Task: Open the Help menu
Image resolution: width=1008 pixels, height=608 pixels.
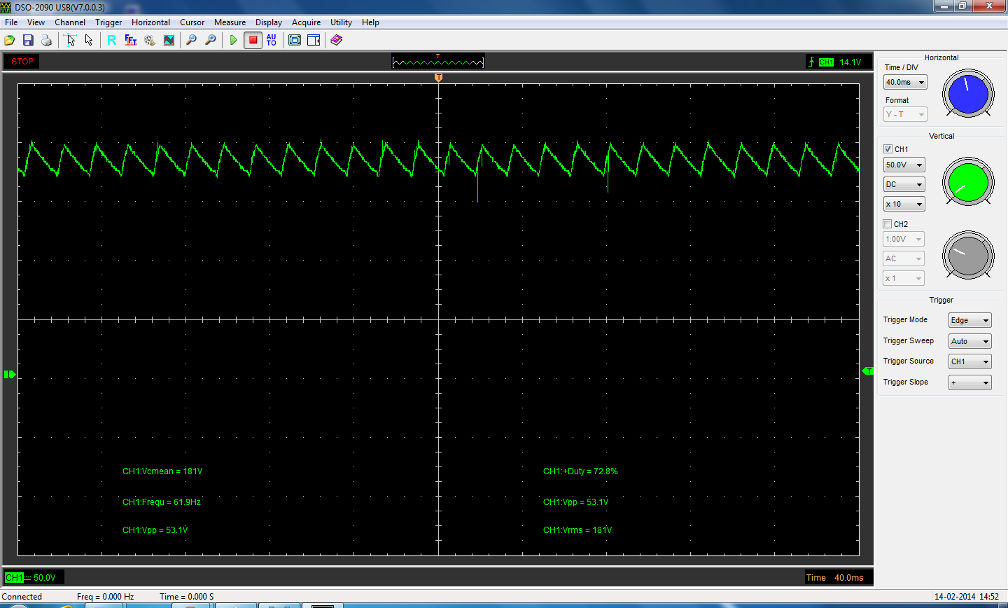Action: 370,22
